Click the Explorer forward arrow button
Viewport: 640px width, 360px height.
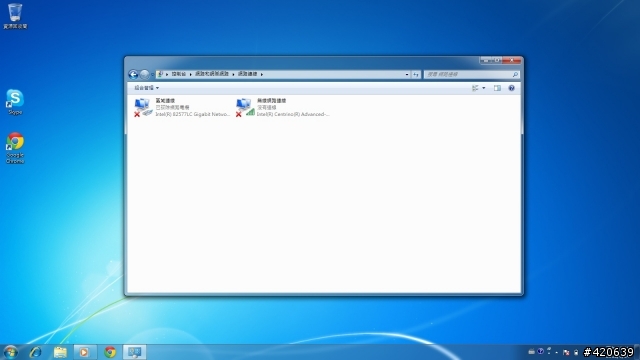coord(144,74)
